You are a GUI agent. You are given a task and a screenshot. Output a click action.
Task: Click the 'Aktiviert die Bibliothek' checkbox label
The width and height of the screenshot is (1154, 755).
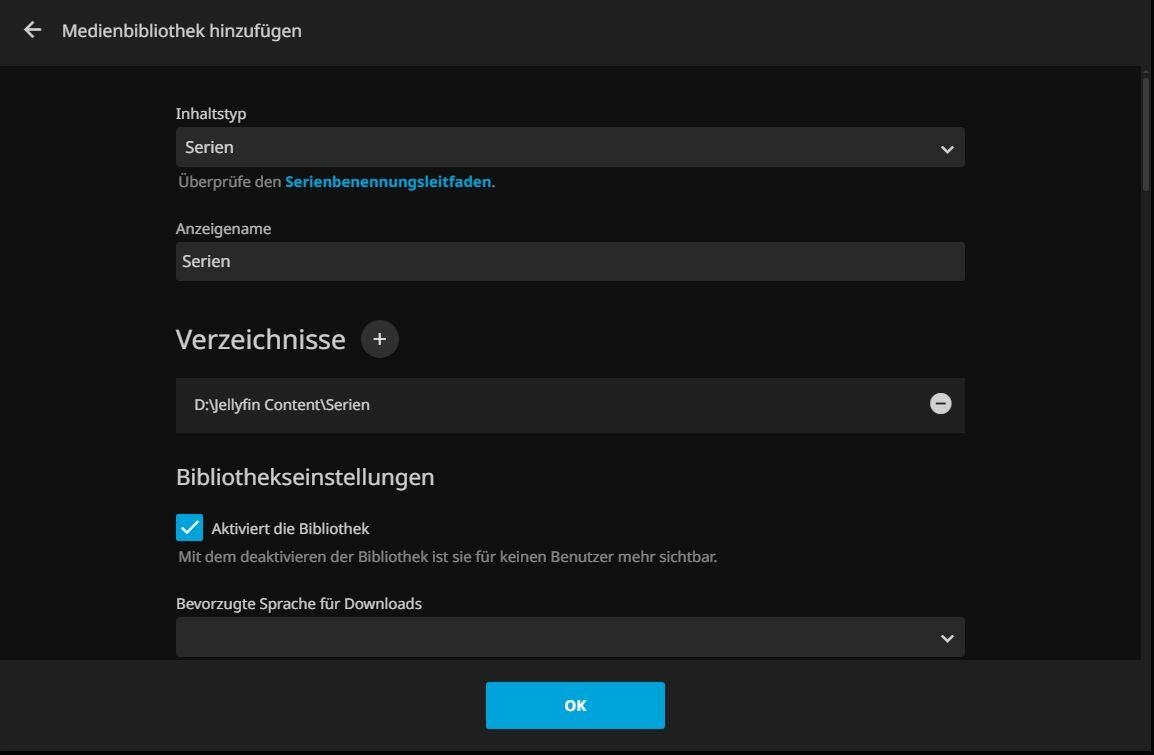[x=290, y=528]
